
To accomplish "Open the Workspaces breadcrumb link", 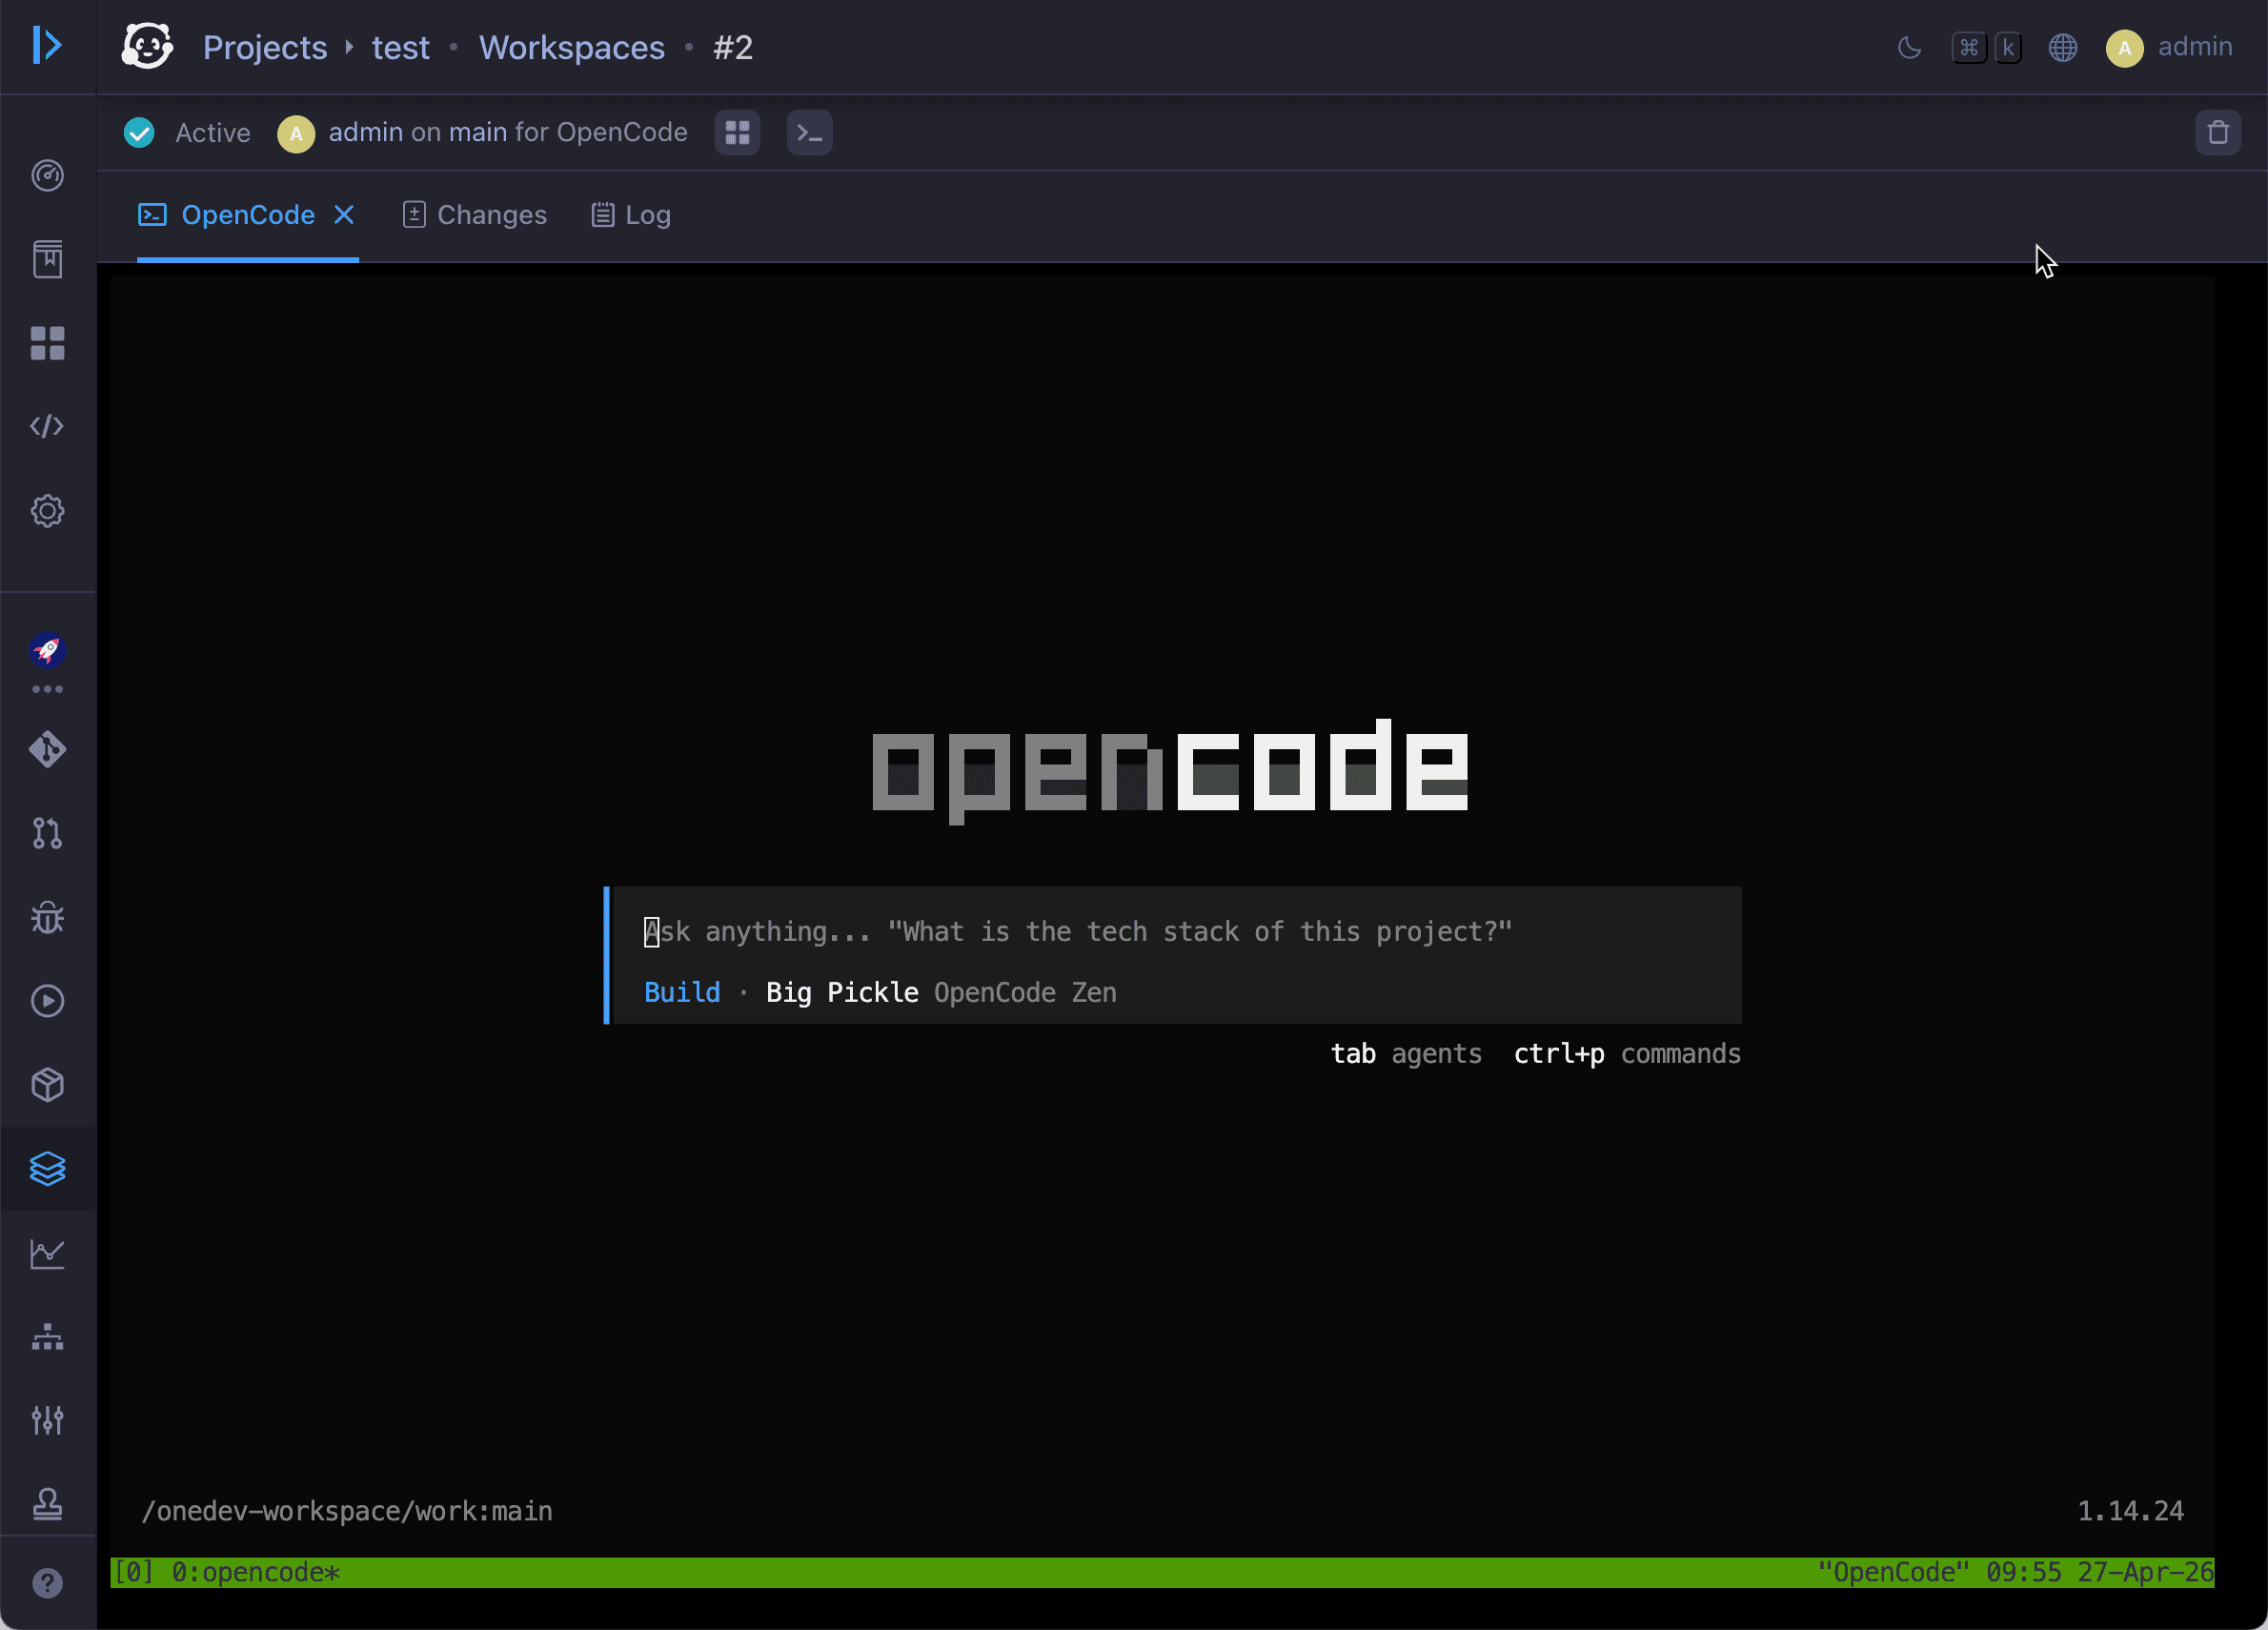I will 572,47.
